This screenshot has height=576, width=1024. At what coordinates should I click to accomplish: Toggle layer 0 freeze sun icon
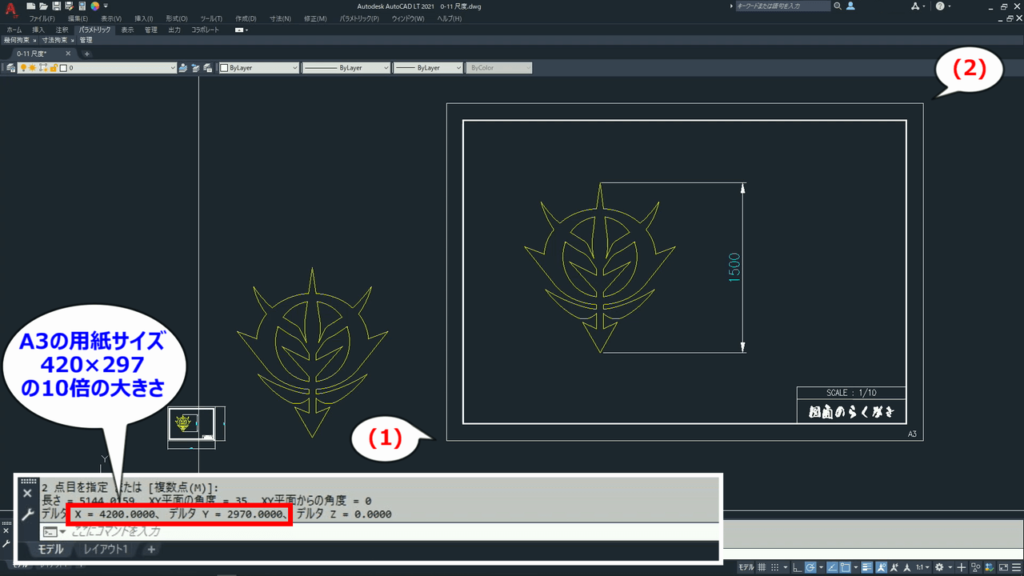(x=32, y=68)
